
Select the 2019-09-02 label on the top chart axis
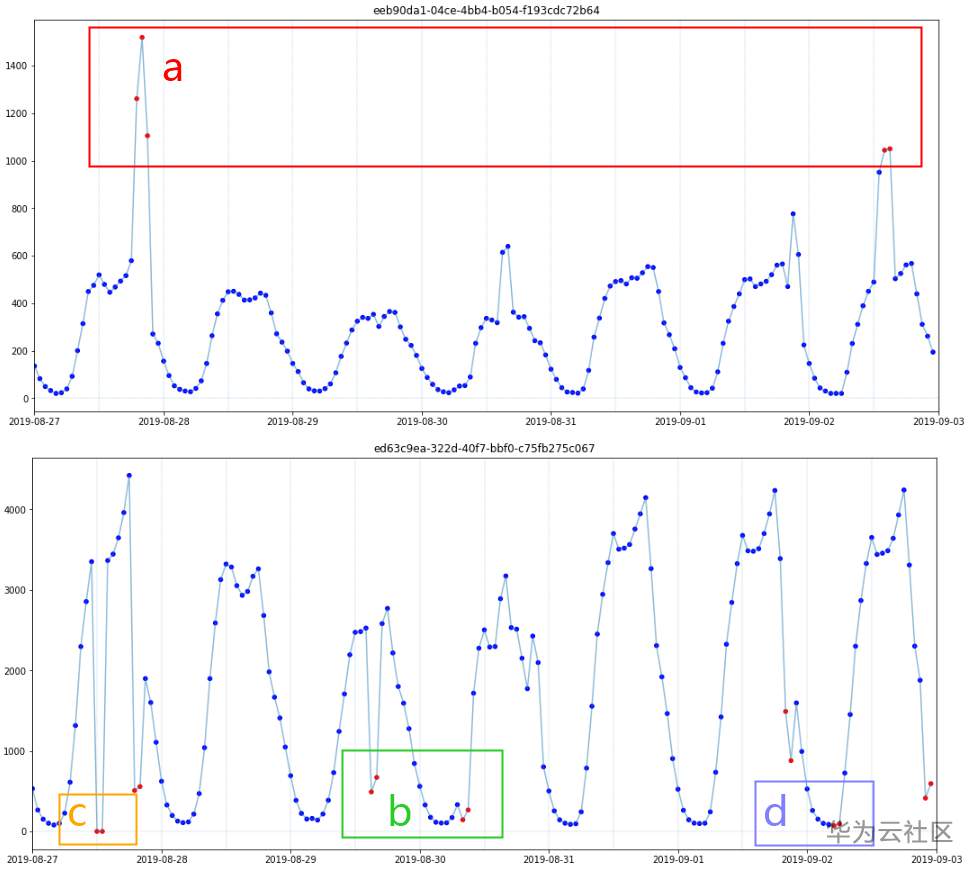click(x=809, y=421)
